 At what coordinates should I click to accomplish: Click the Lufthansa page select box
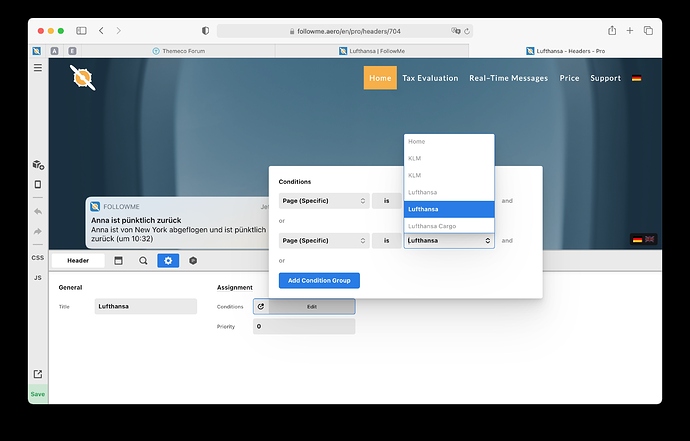point(449,241)
